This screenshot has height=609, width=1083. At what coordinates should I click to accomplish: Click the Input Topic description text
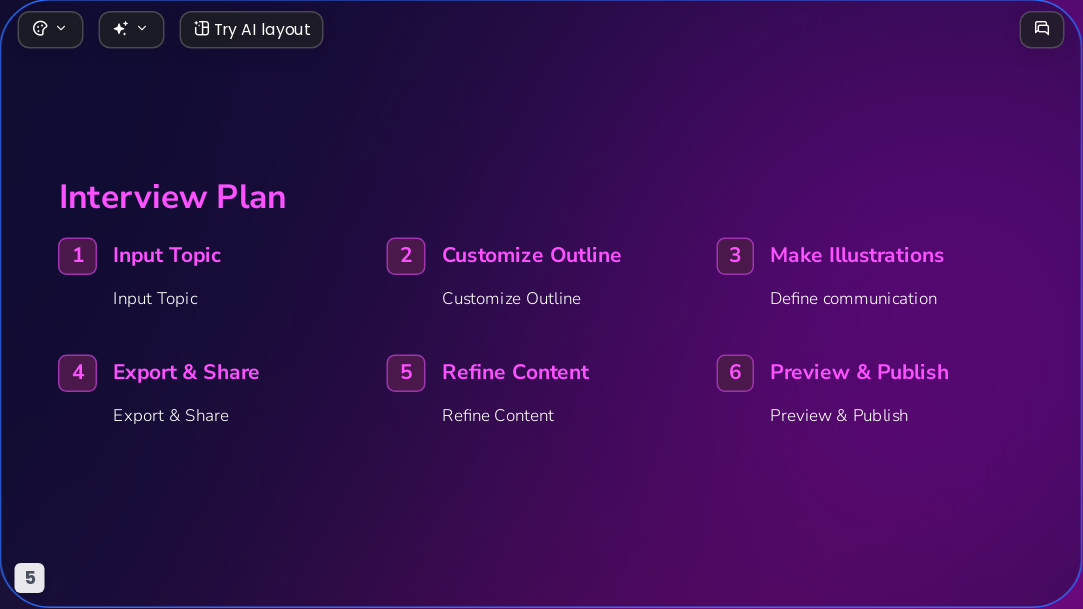155,299
